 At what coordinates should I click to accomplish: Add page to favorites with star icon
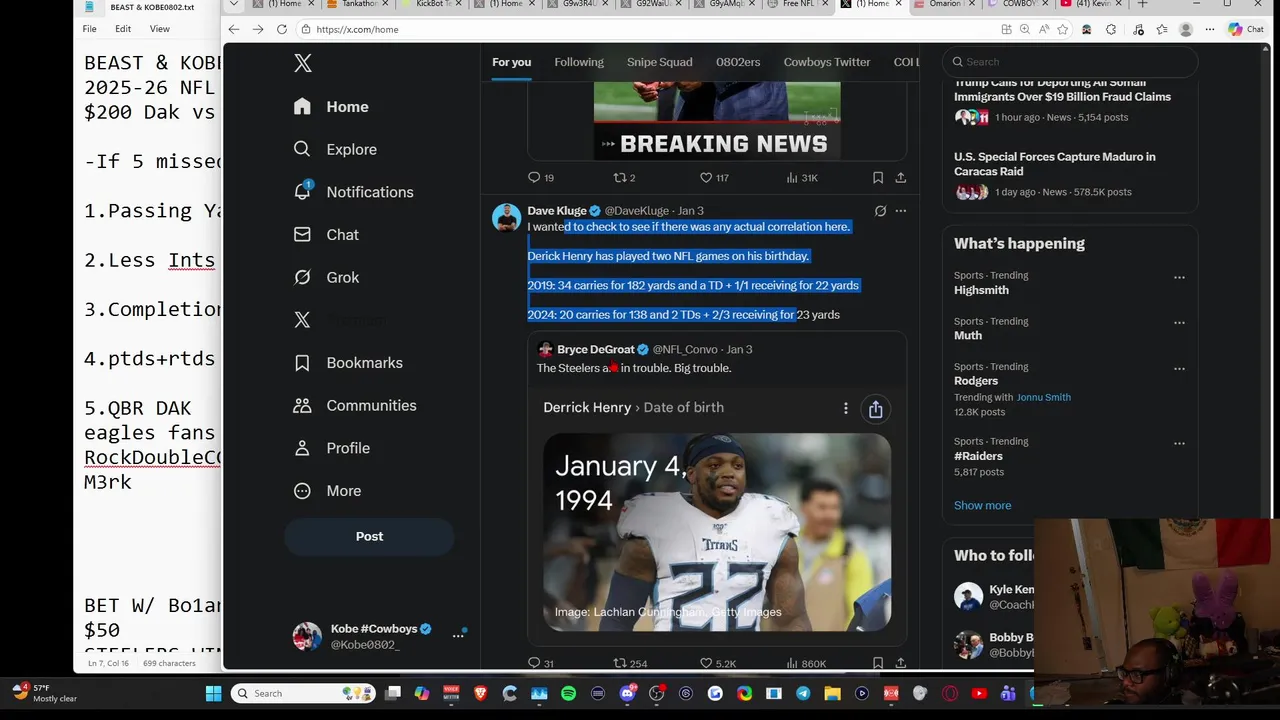point(1062,29)
